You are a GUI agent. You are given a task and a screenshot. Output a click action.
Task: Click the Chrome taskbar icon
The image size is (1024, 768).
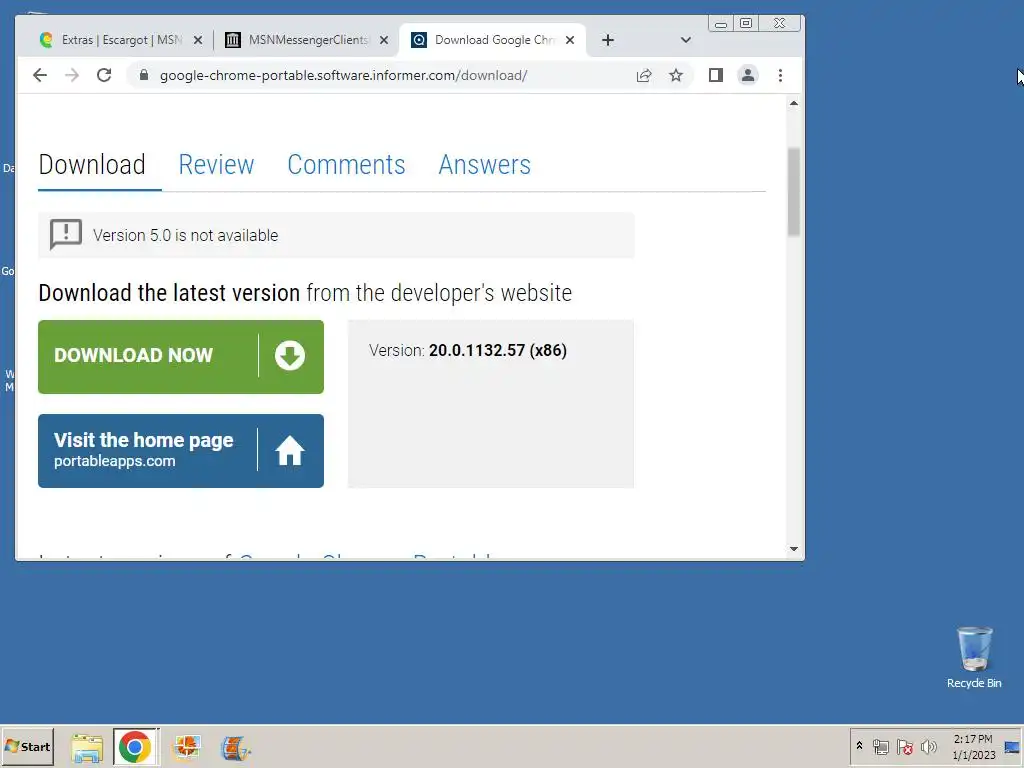point(135,747)
